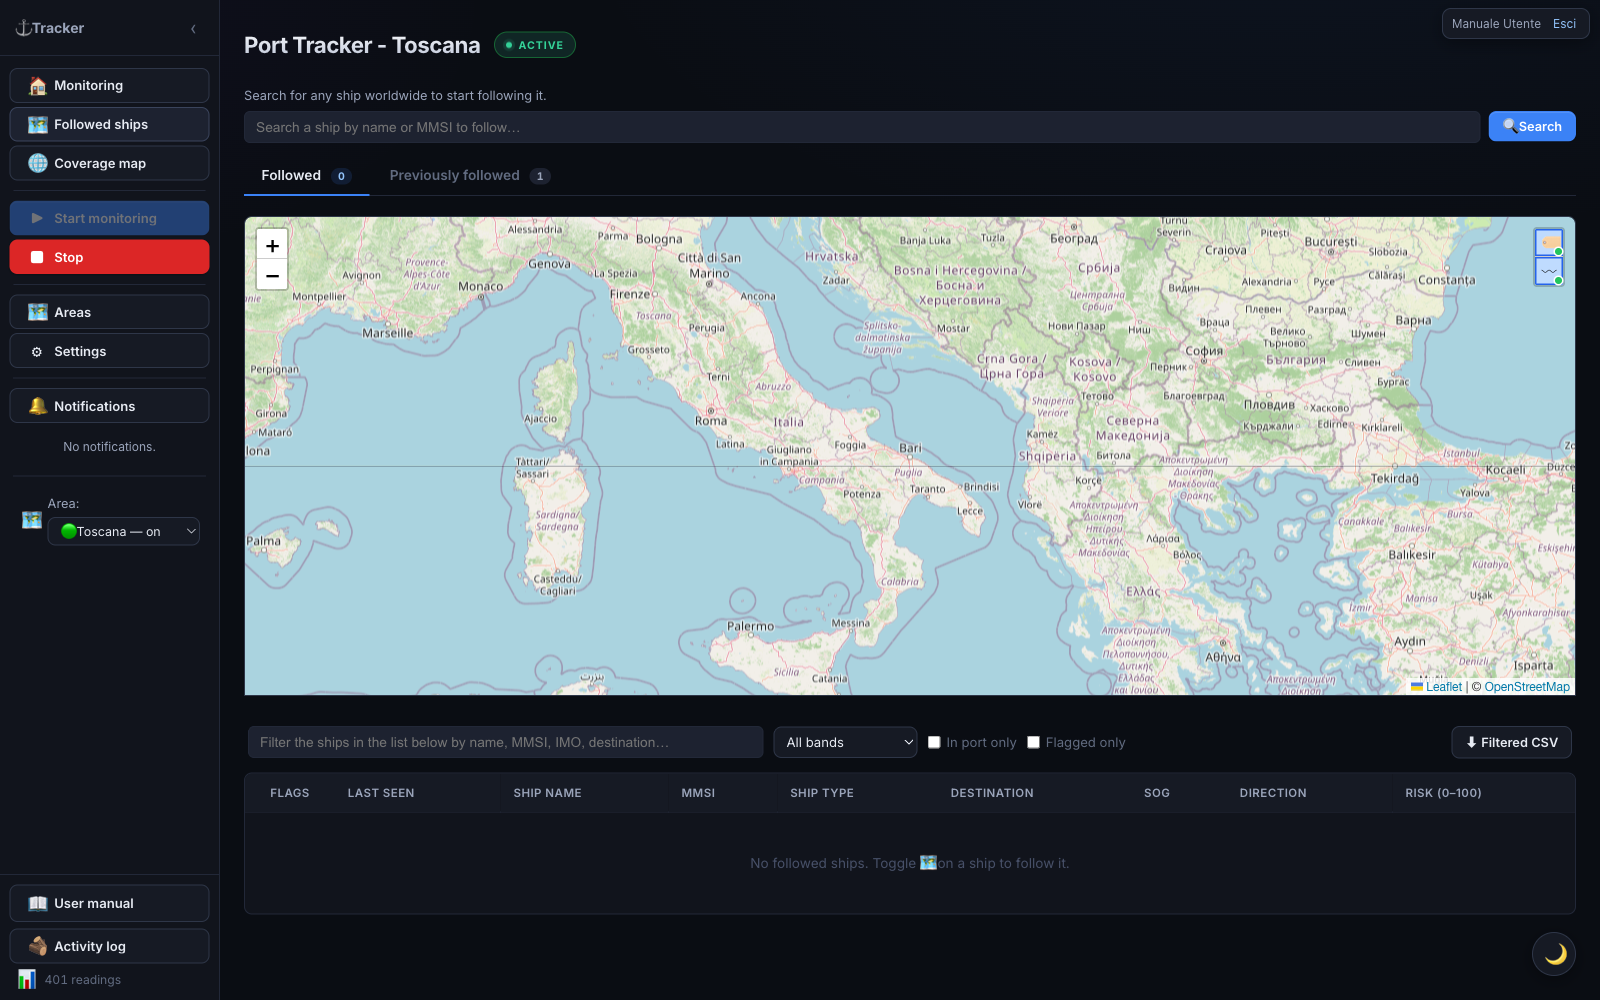Open Coverage map page
Screen dimensions: 1600x1000
(x=109, y=163)
